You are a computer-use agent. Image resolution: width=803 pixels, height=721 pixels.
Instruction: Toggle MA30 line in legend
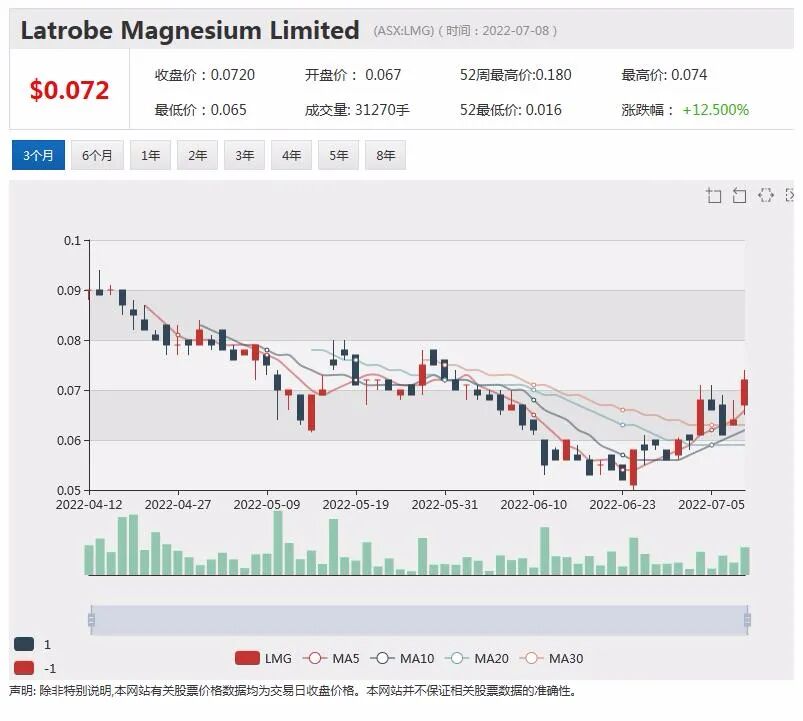click(552, 658)
